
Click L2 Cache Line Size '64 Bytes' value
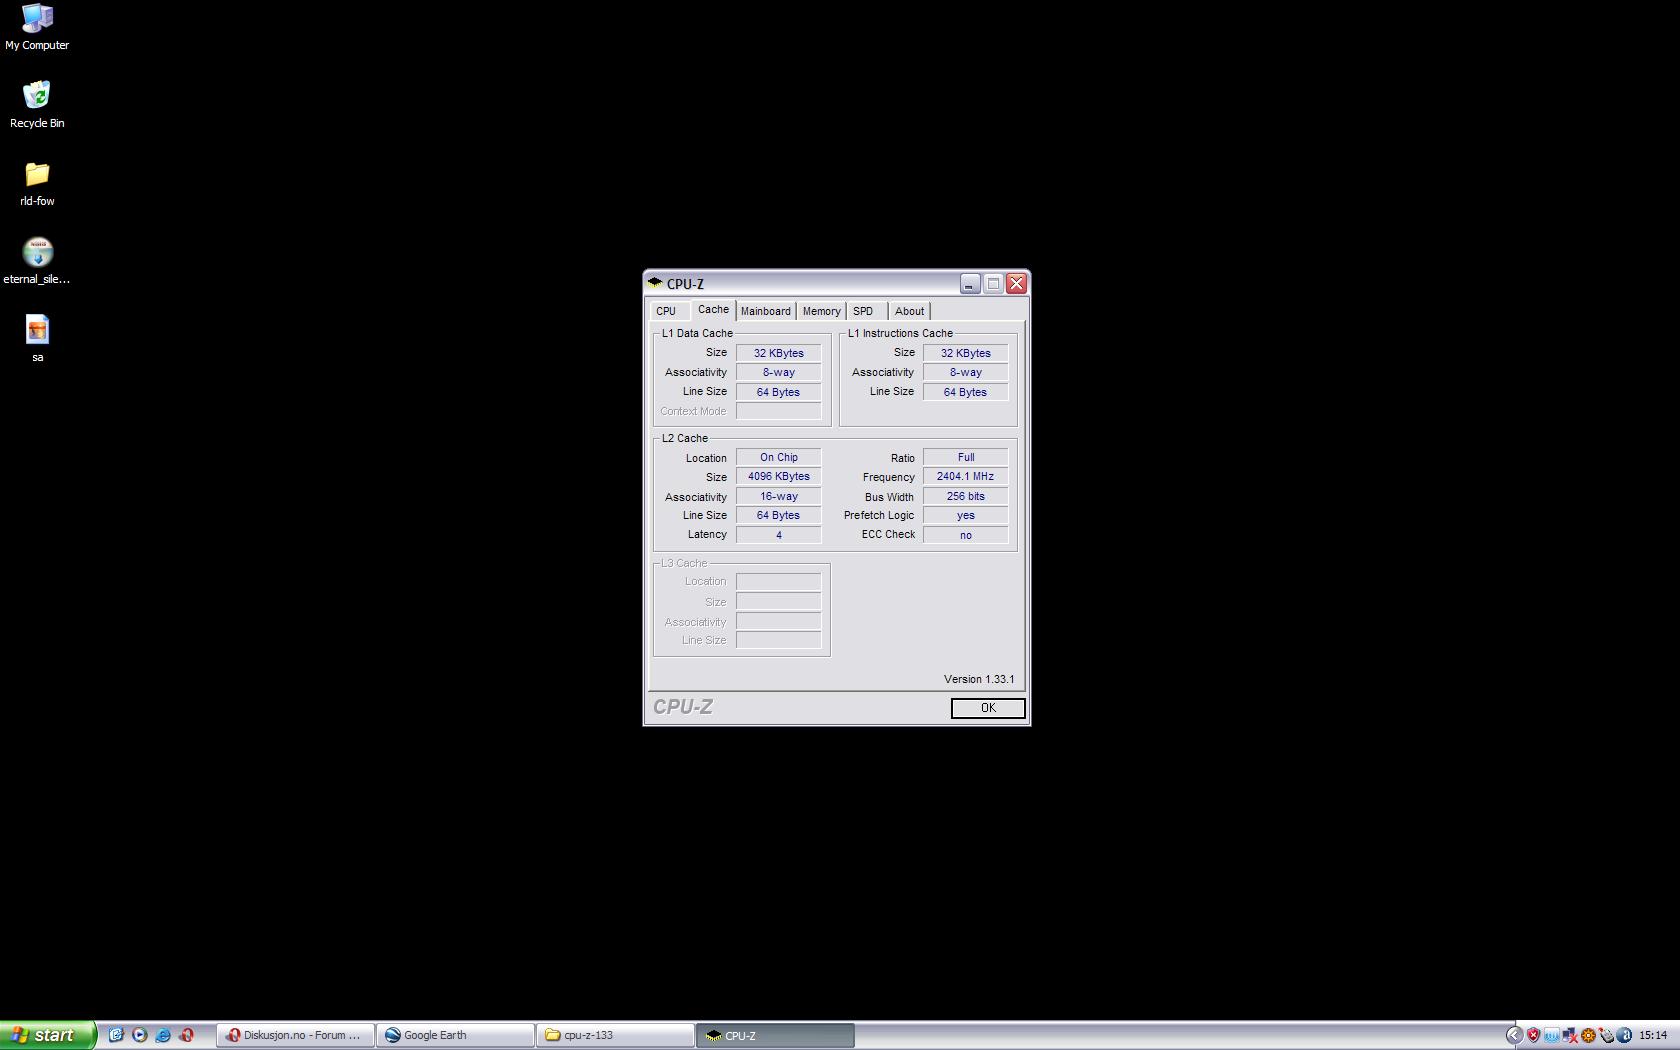(x=778, y=515)
